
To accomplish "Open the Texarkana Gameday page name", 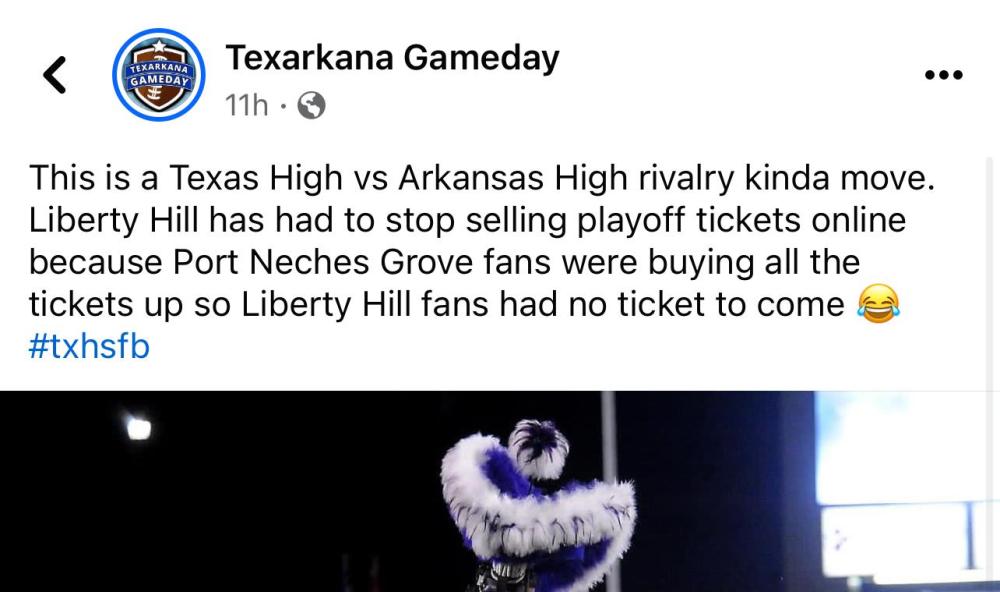I will (x=392, y=57).
